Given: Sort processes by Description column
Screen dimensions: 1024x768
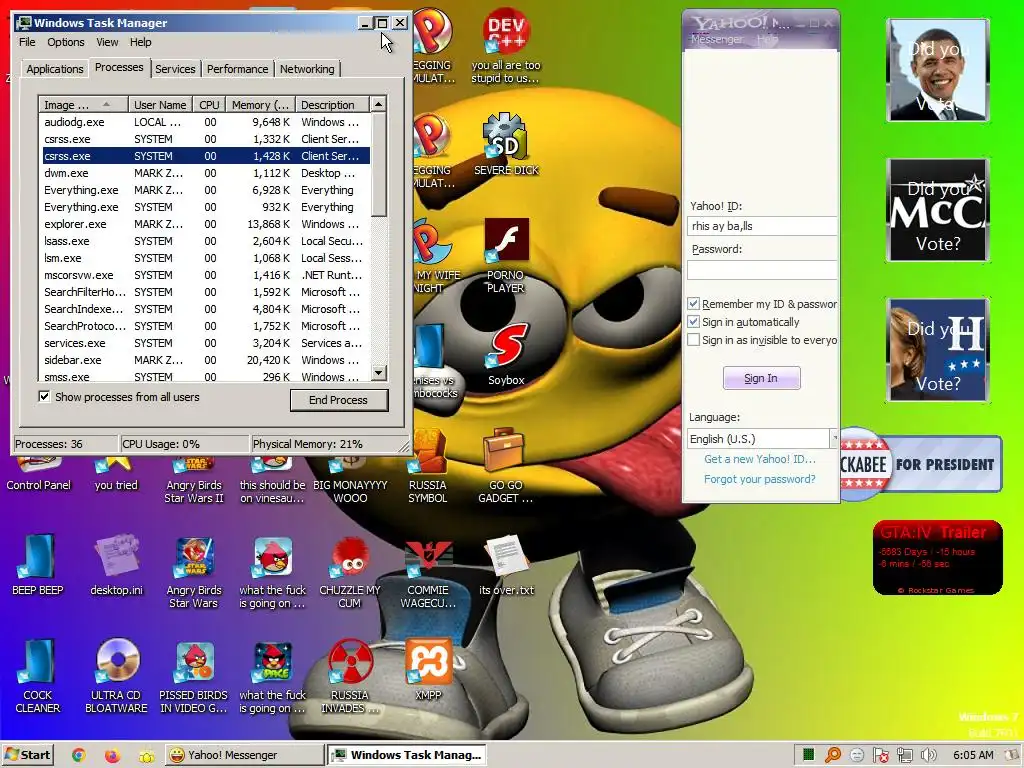Looking at the screenshot, I should (332, 104).
